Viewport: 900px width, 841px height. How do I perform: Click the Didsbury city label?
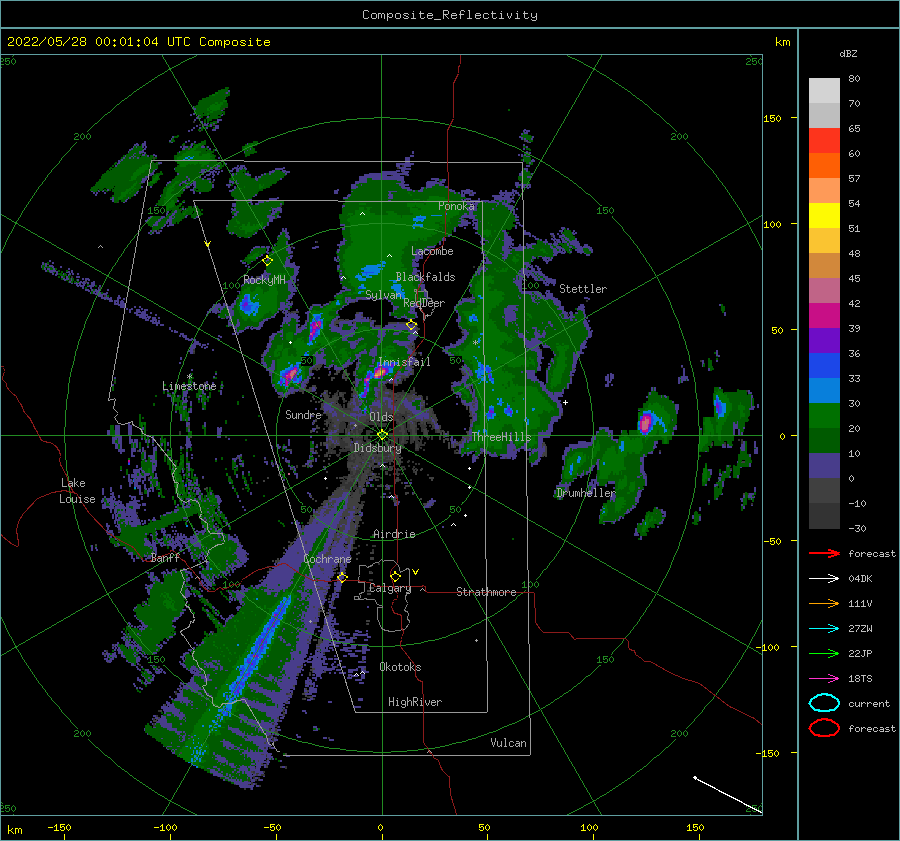click(x=377, y=448)
